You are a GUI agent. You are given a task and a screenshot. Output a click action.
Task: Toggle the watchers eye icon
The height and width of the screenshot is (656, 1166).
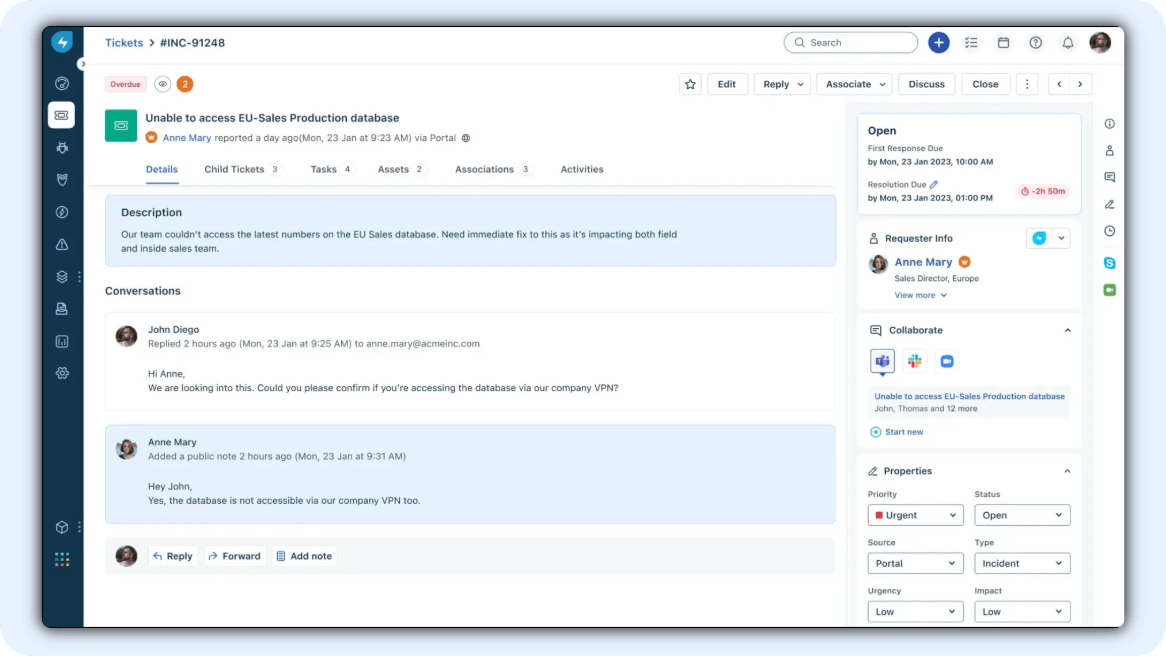point(163,85)
